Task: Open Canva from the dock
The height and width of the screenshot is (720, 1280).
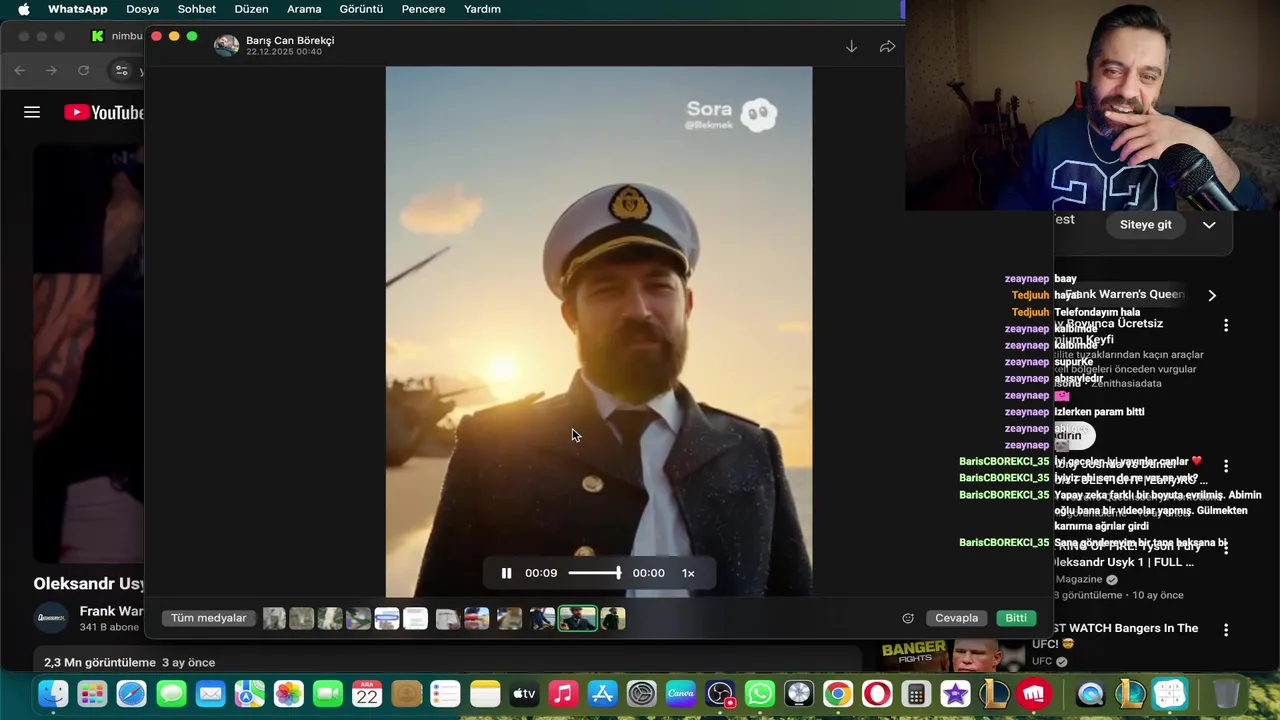Action: point(681,693)
